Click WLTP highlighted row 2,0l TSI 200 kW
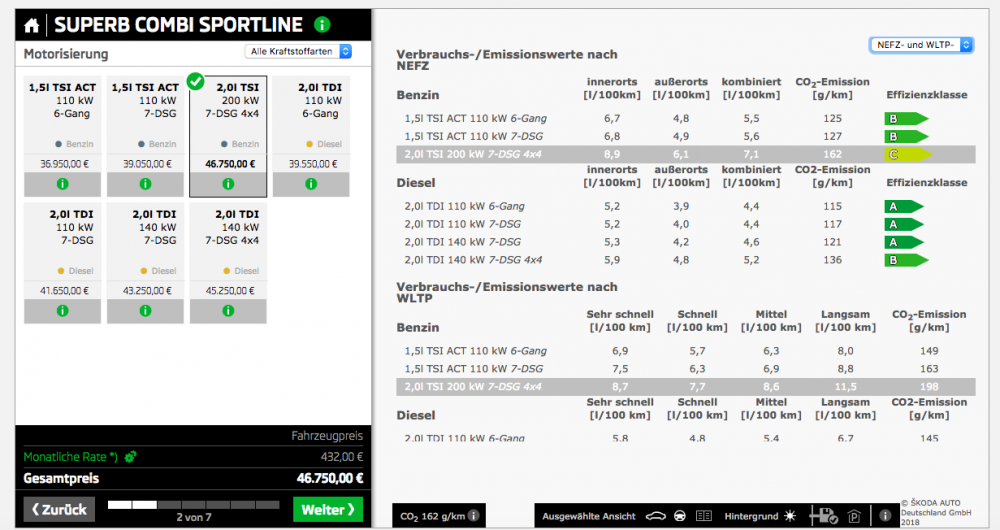Image resolution: width=1000 pixels, height=530 pixels. point(686,386)
